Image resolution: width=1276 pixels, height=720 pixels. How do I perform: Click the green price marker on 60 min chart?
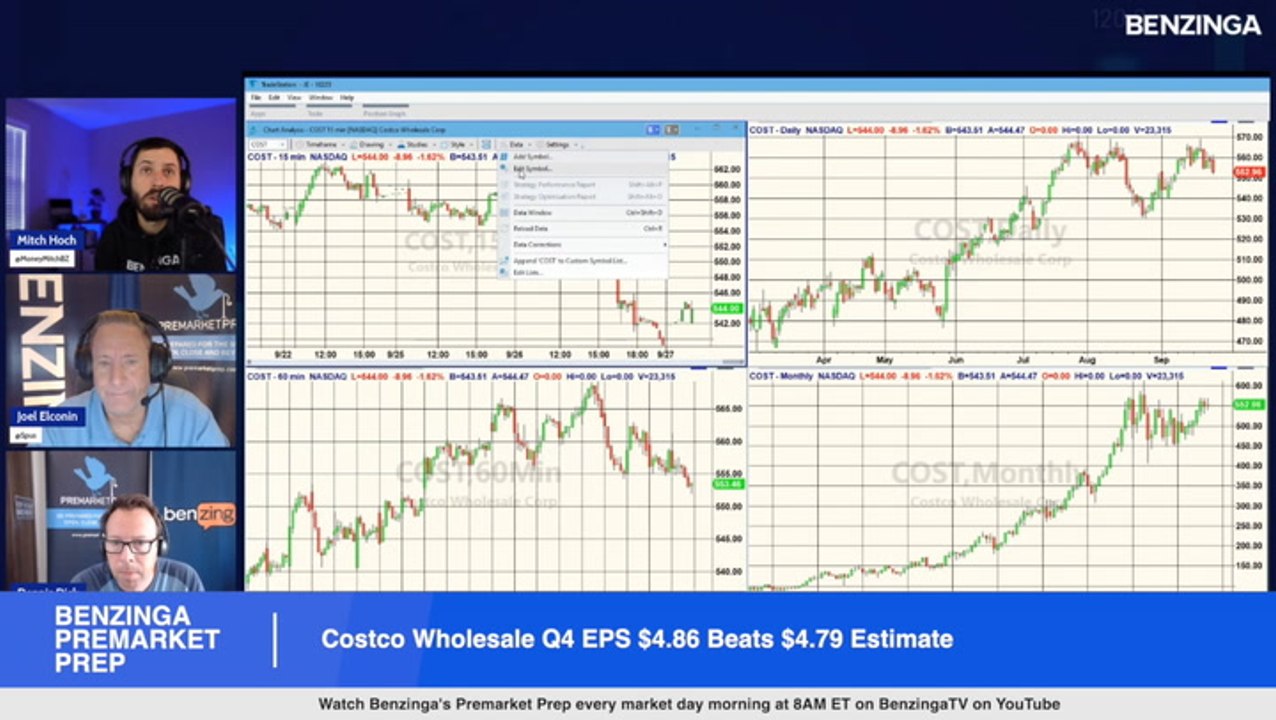[x=727, y=484]
